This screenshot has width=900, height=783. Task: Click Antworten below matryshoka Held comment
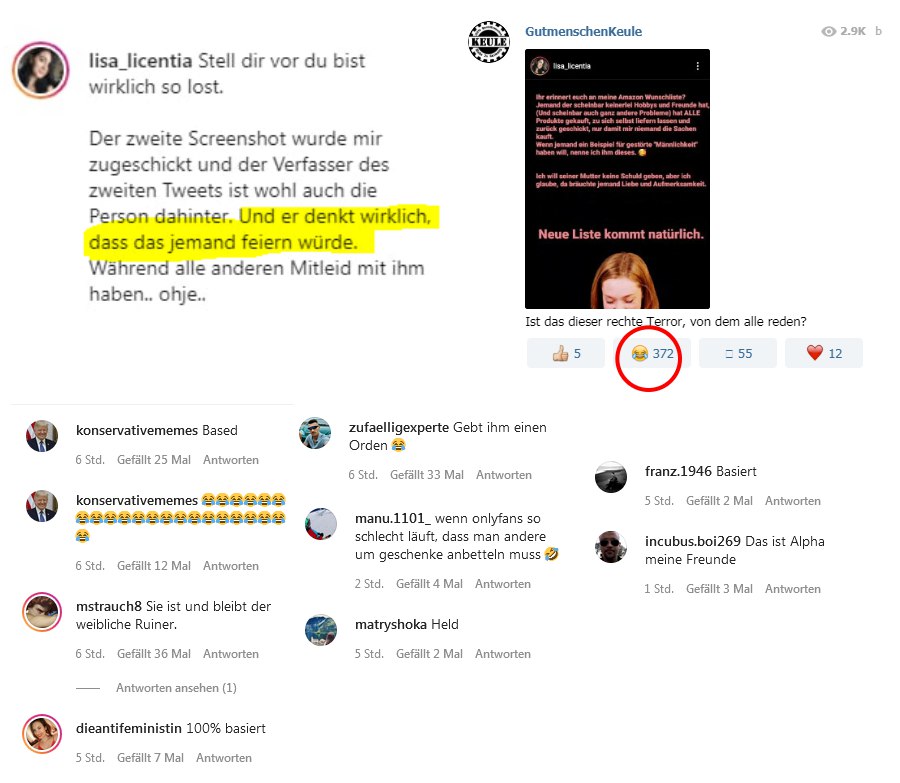(503, 654)
